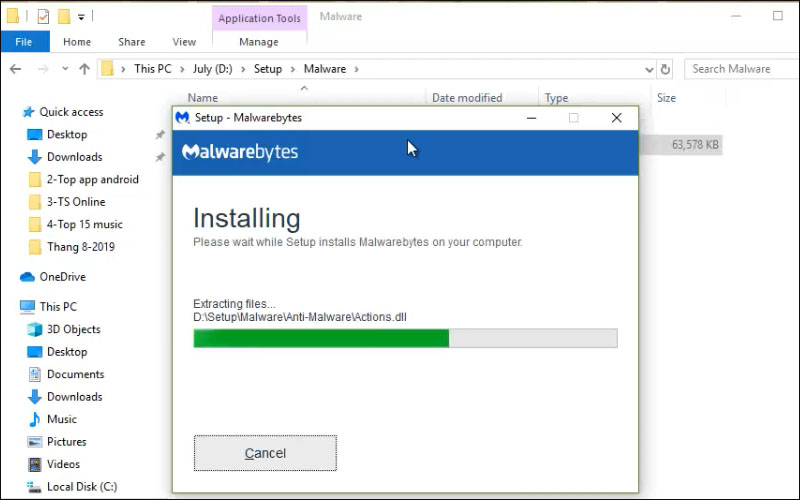
Task: Sort by the Type column header
Action: [556, 97]
